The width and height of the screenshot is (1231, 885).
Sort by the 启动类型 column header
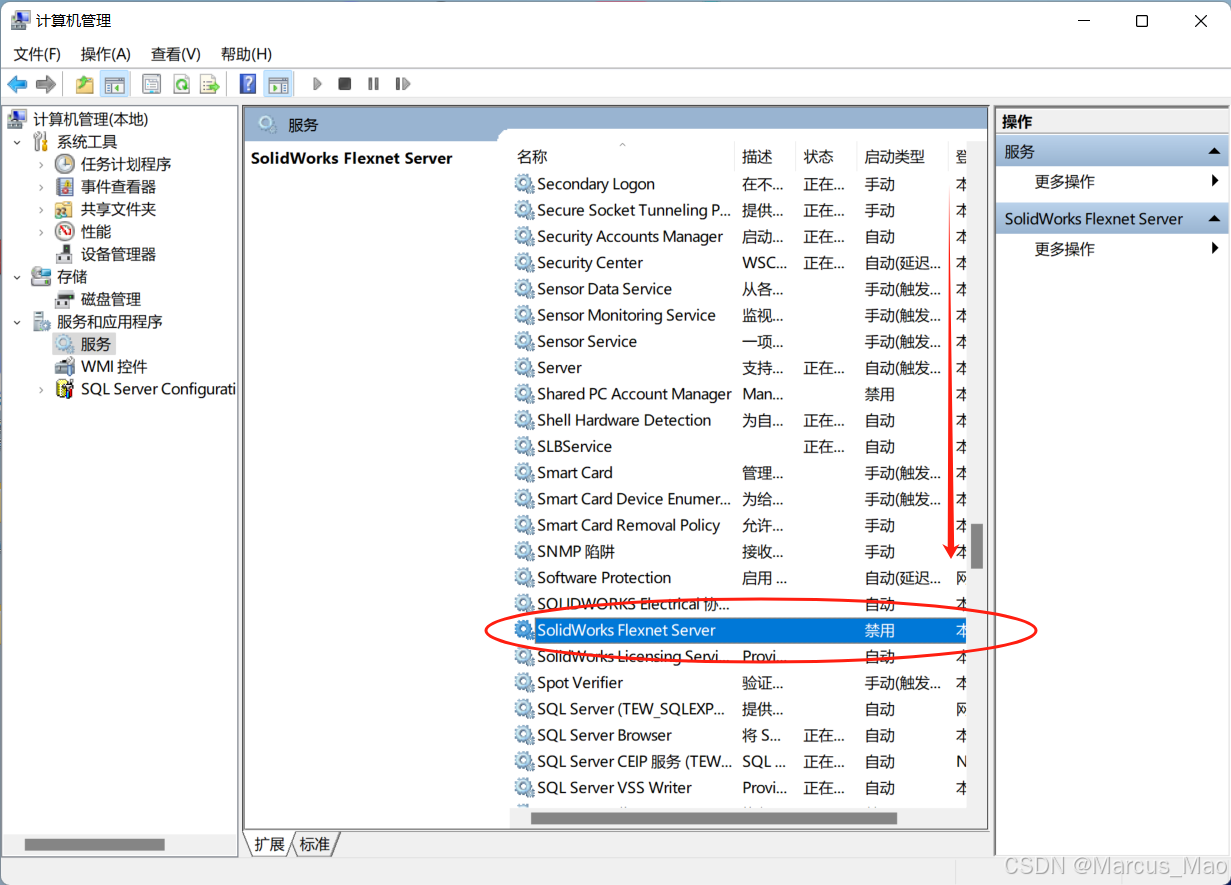(902, 157)
